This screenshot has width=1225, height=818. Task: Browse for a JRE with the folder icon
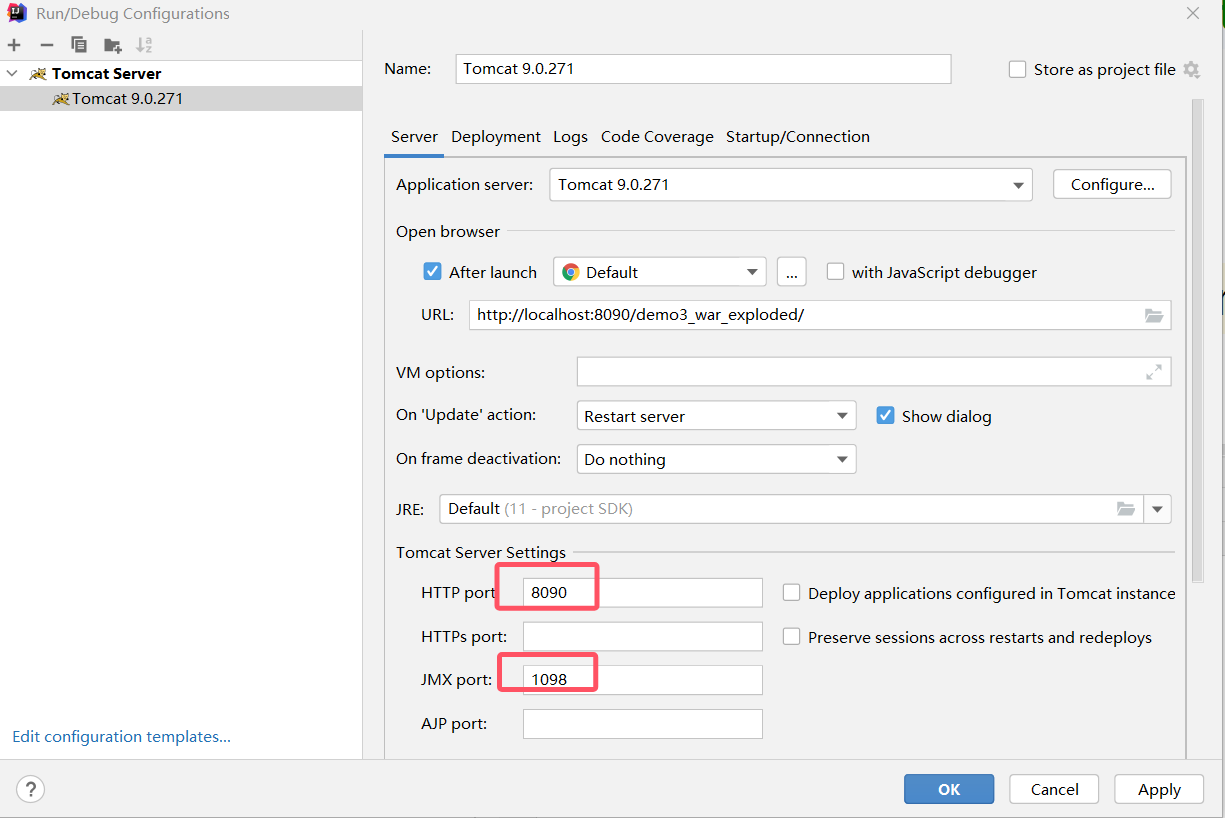(1126, 509)
